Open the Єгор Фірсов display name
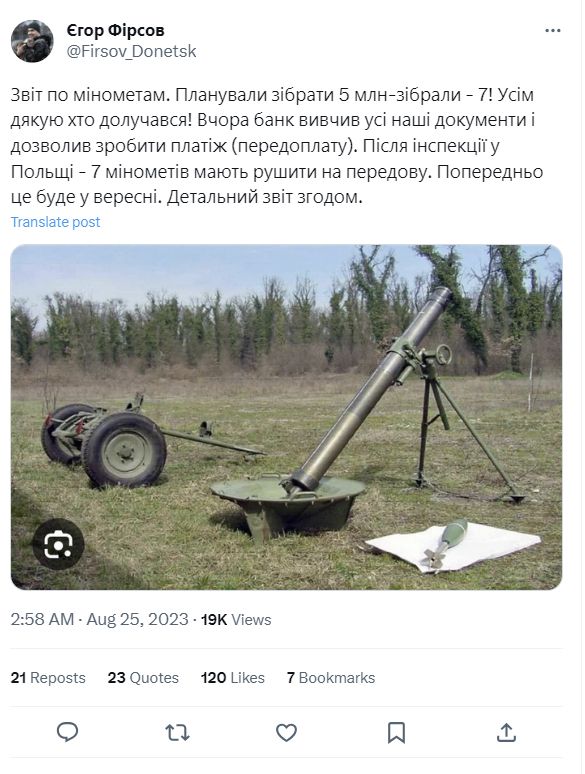This screenshot has width=585, height=774. click(x=116, y=31)
